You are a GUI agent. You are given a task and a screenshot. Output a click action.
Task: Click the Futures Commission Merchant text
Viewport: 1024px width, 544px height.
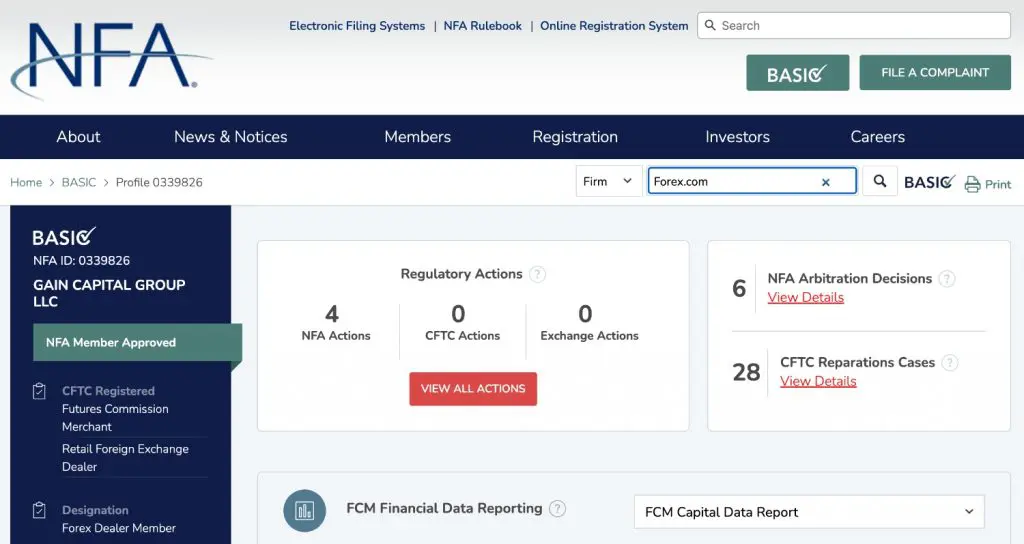tap(115, 417)
